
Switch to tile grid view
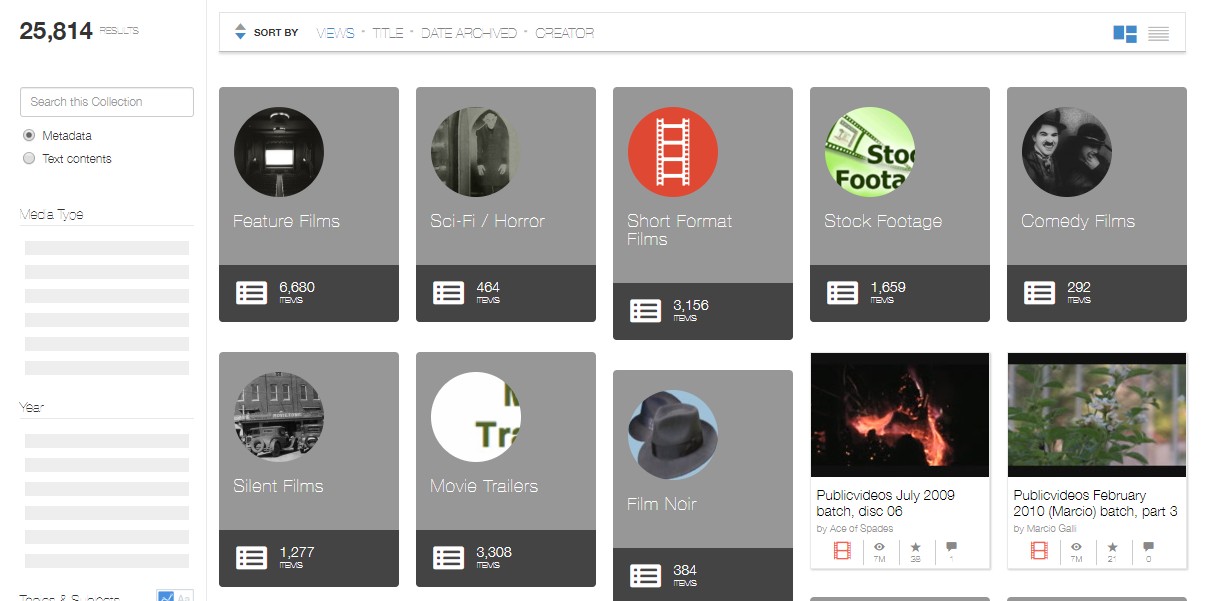click(1125, 33)
